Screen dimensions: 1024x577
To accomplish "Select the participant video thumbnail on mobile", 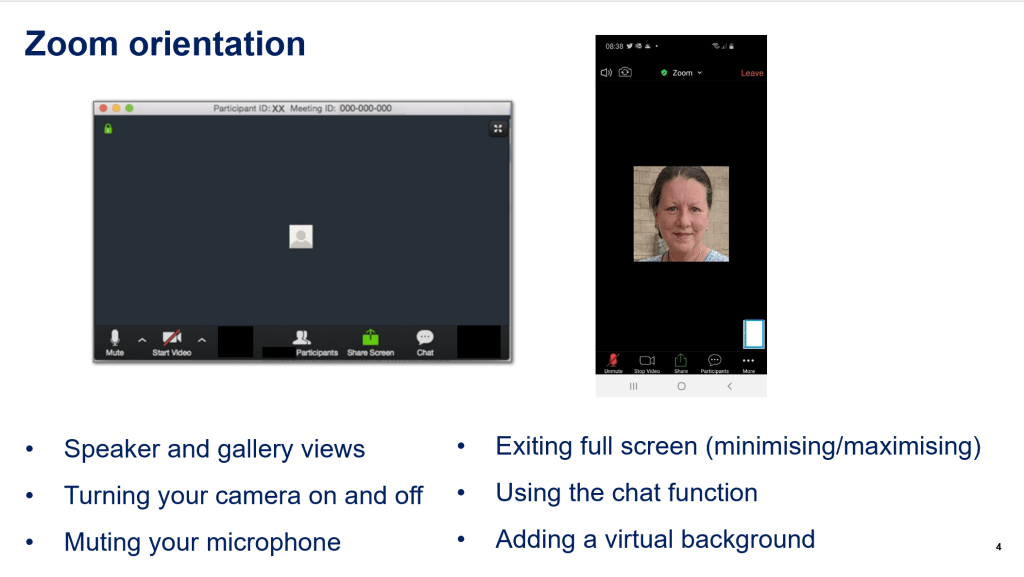I will coord(680,214).
